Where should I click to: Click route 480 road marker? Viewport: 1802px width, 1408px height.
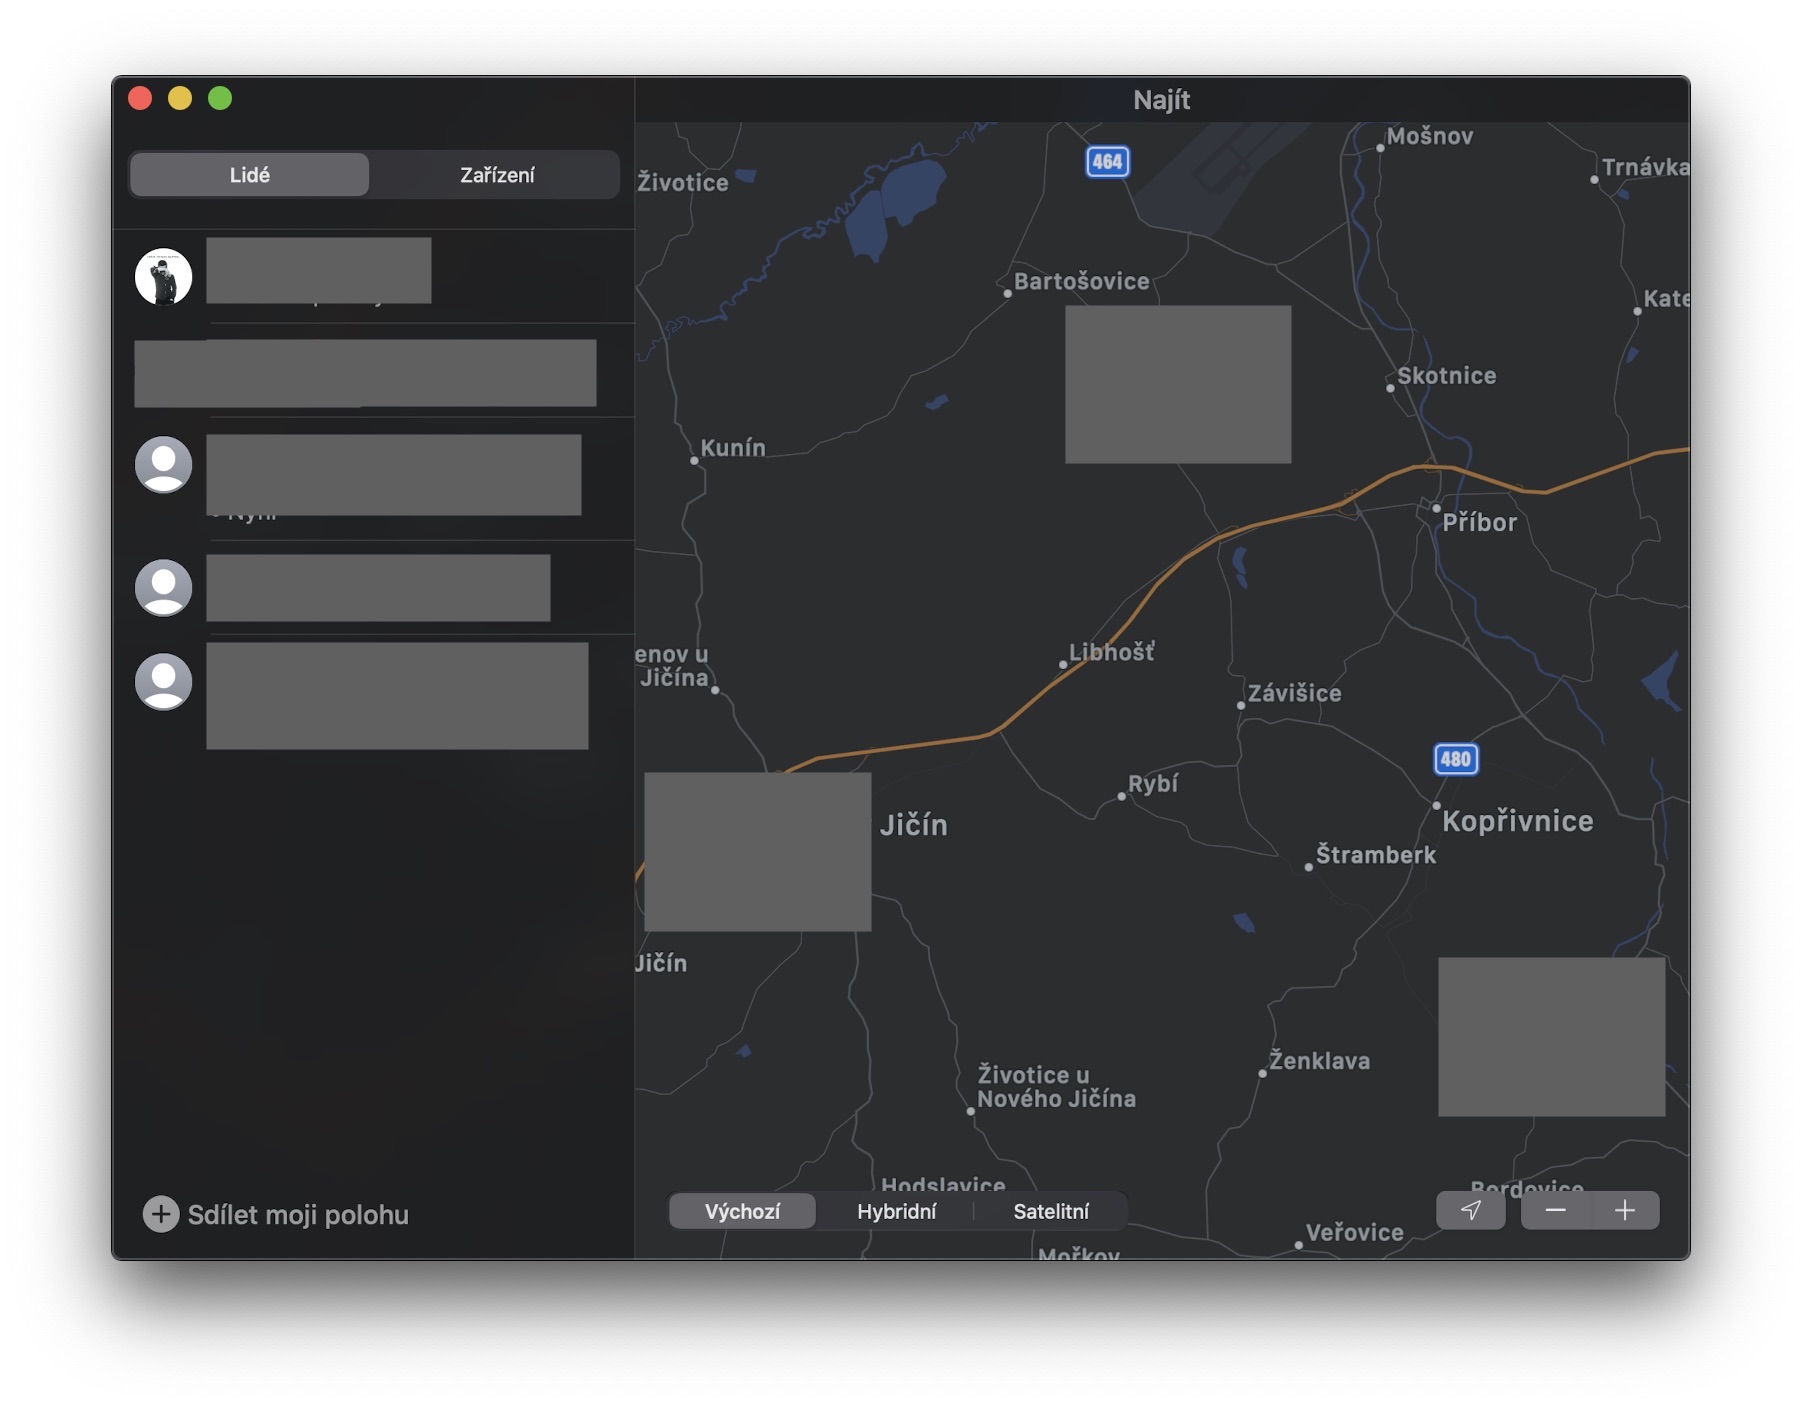1455,759
